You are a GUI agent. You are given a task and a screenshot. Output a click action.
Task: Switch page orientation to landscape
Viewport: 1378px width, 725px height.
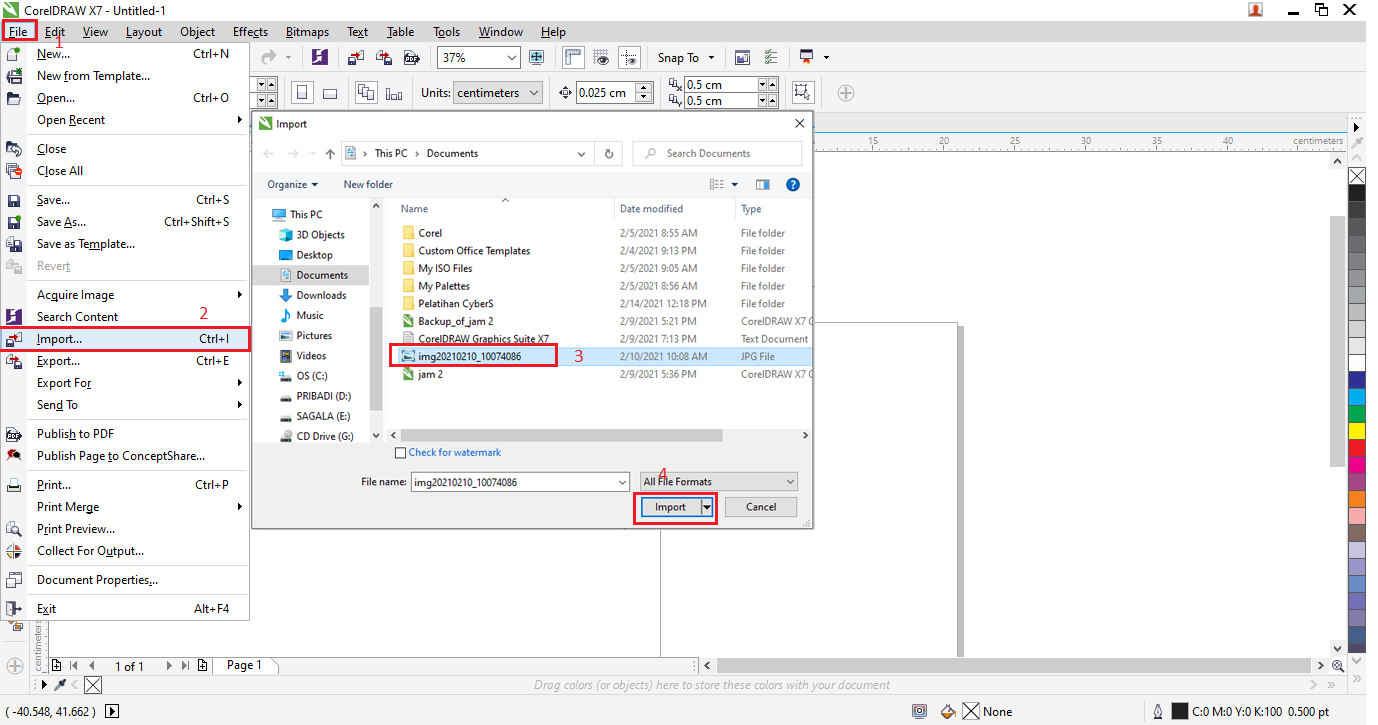[330, 92]
